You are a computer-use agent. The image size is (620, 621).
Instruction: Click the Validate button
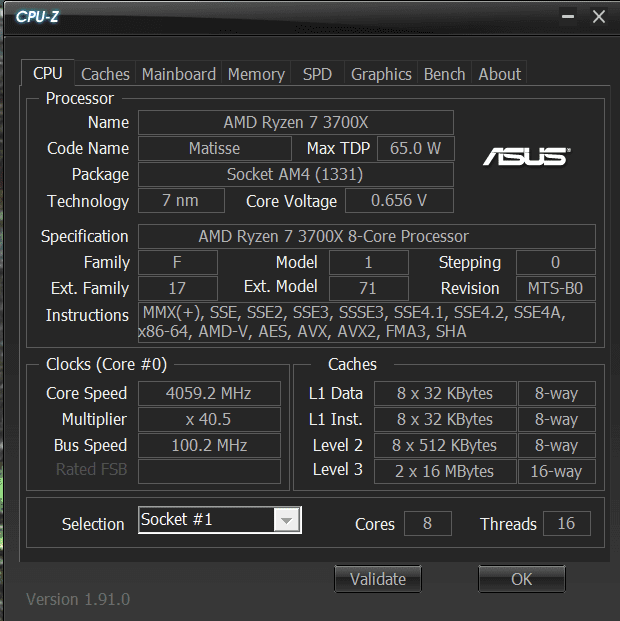pos(378,579)
